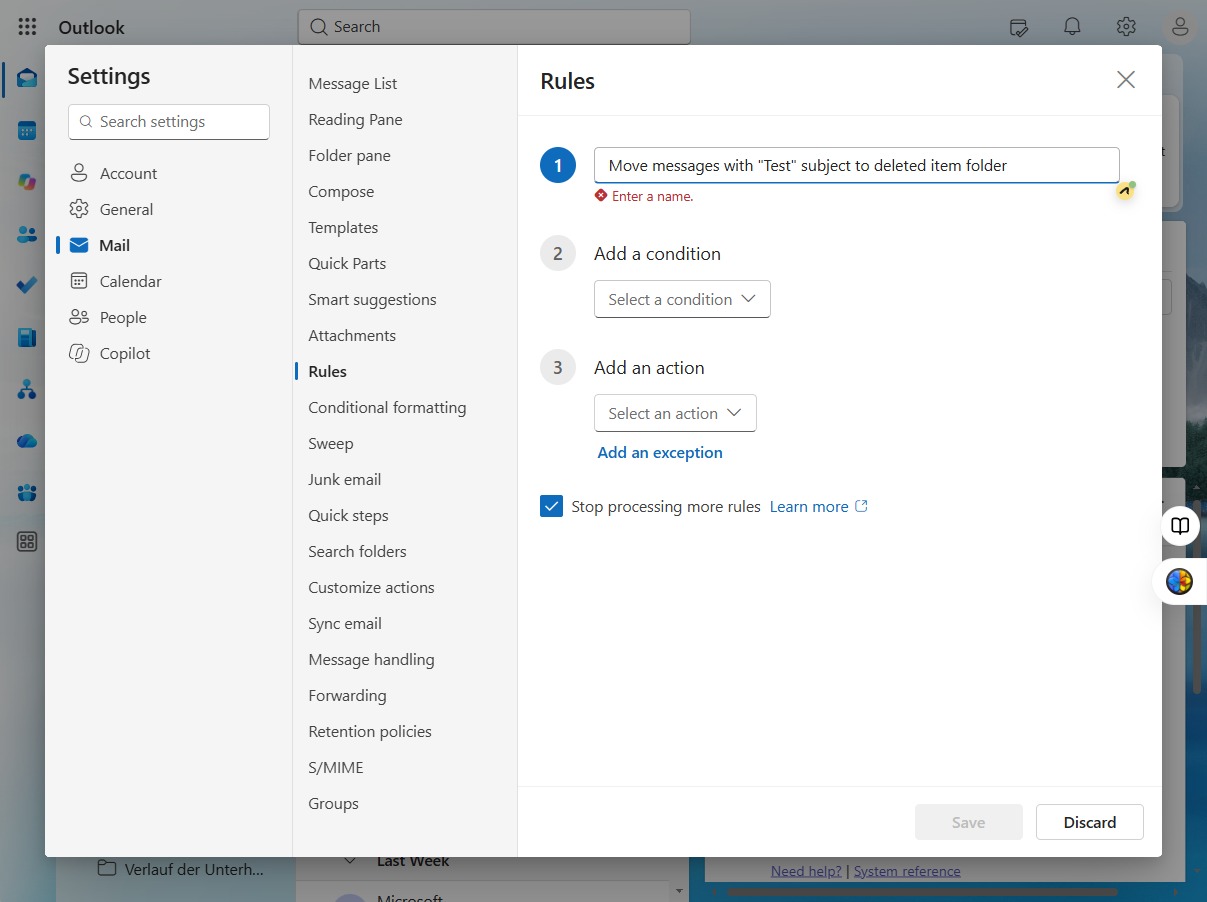Open the OneDrive cloud app
Image resolution: width=1207 pixels, height=902 pixels.
coord(27,440)
